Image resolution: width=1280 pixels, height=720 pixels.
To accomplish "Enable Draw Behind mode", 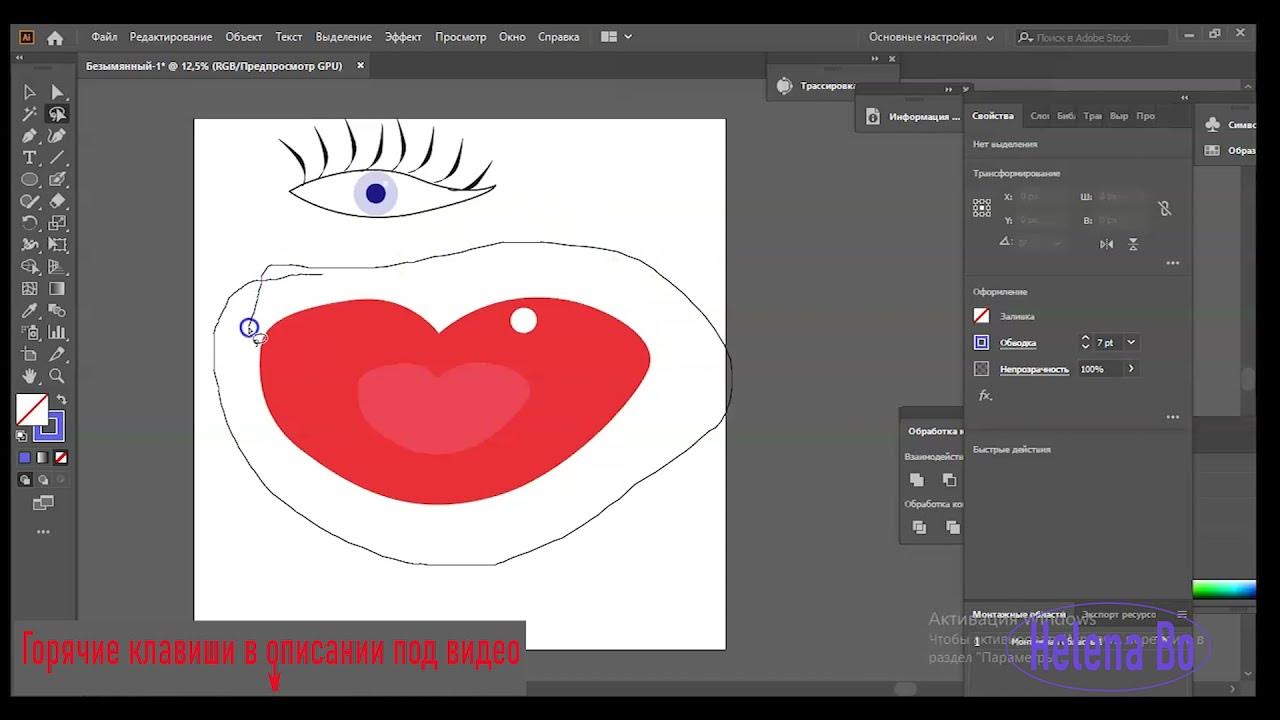I will point(42,480).
